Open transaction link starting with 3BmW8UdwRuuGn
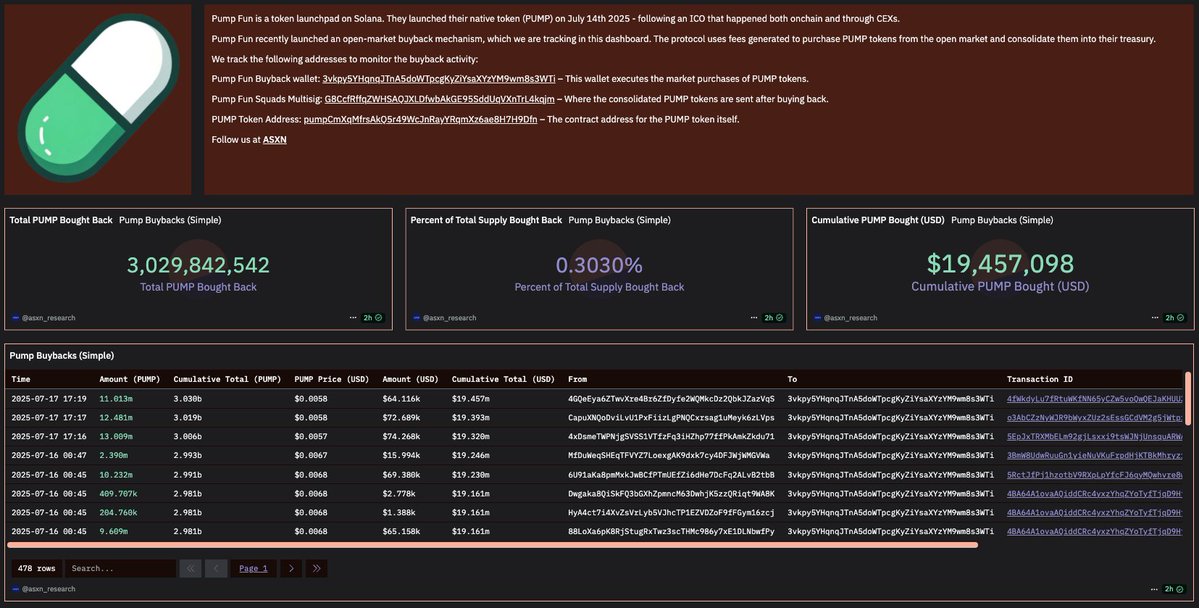Screen dimensions: 1199x608 (x=1094, y=455)
